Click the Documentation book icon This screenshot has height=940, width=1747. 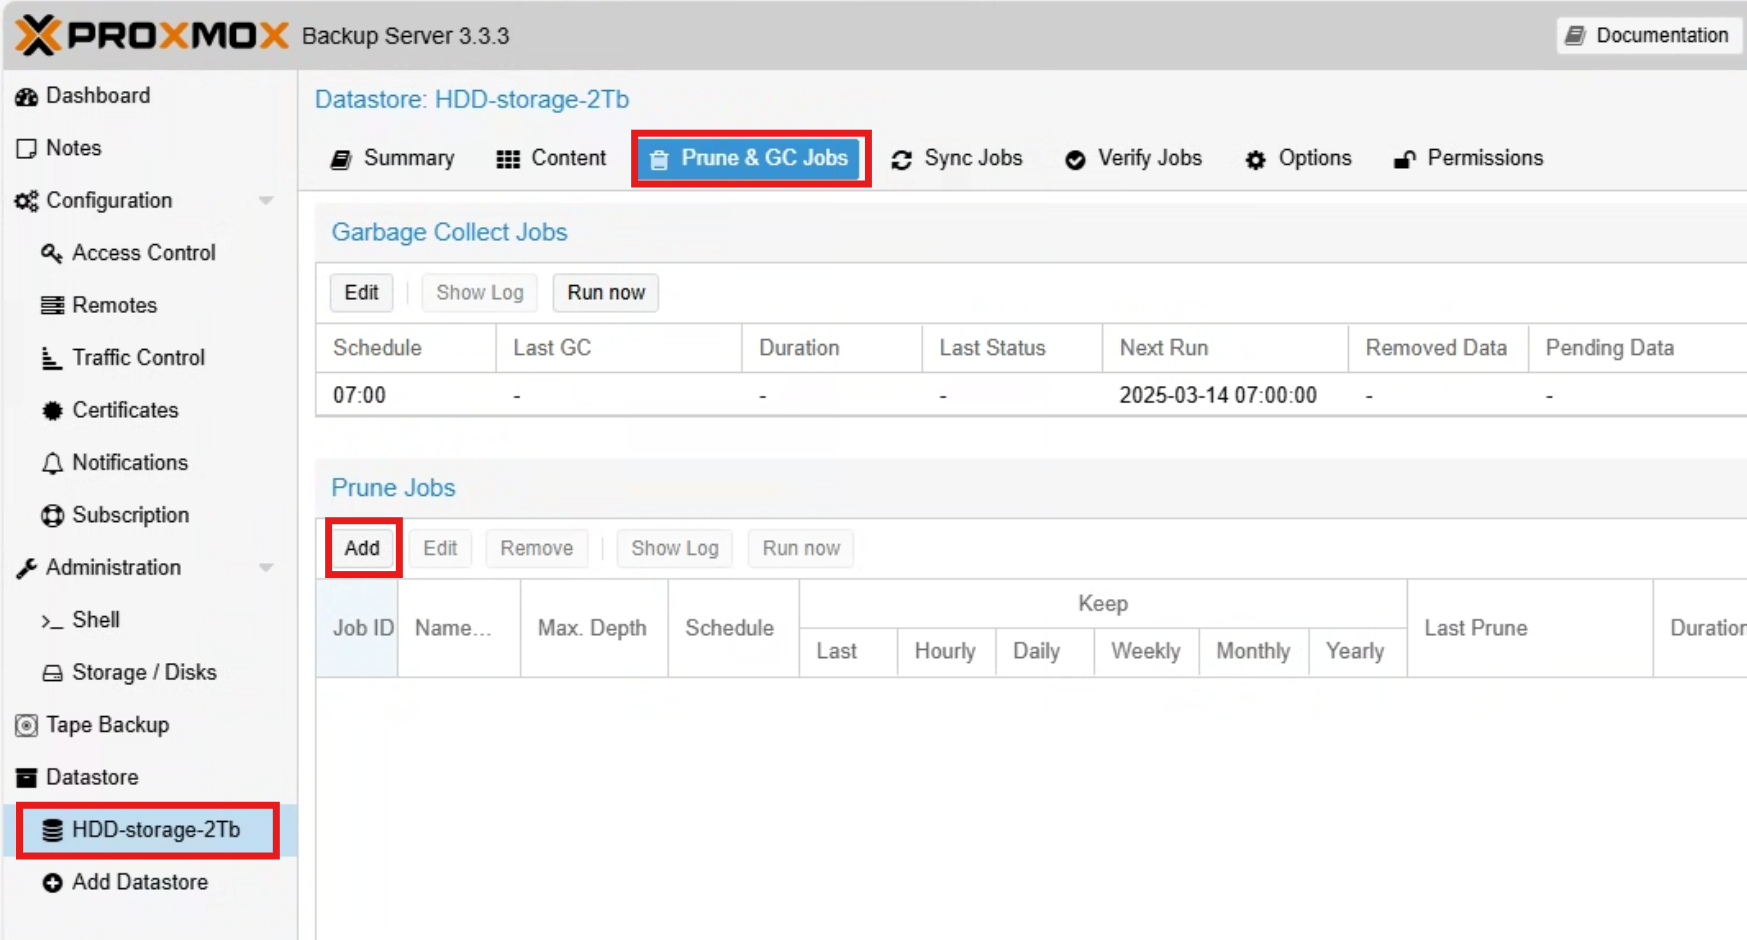(x=1575, y=35)
